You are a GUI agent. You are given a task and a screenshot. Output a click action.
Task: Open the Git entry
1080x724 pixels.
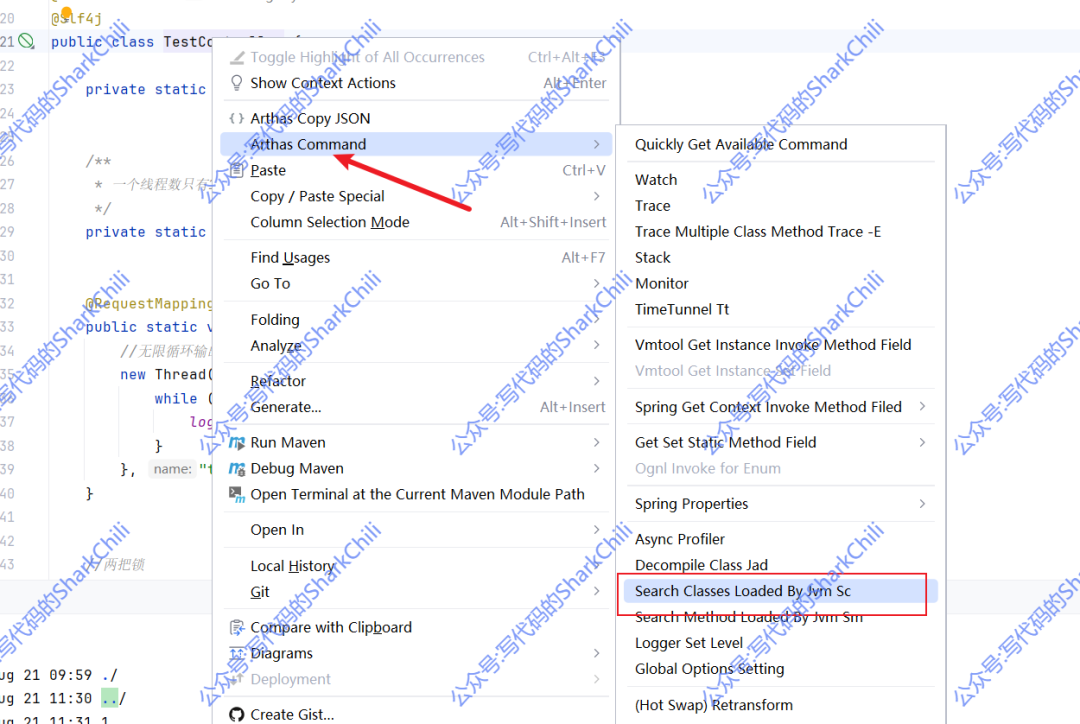416,592
